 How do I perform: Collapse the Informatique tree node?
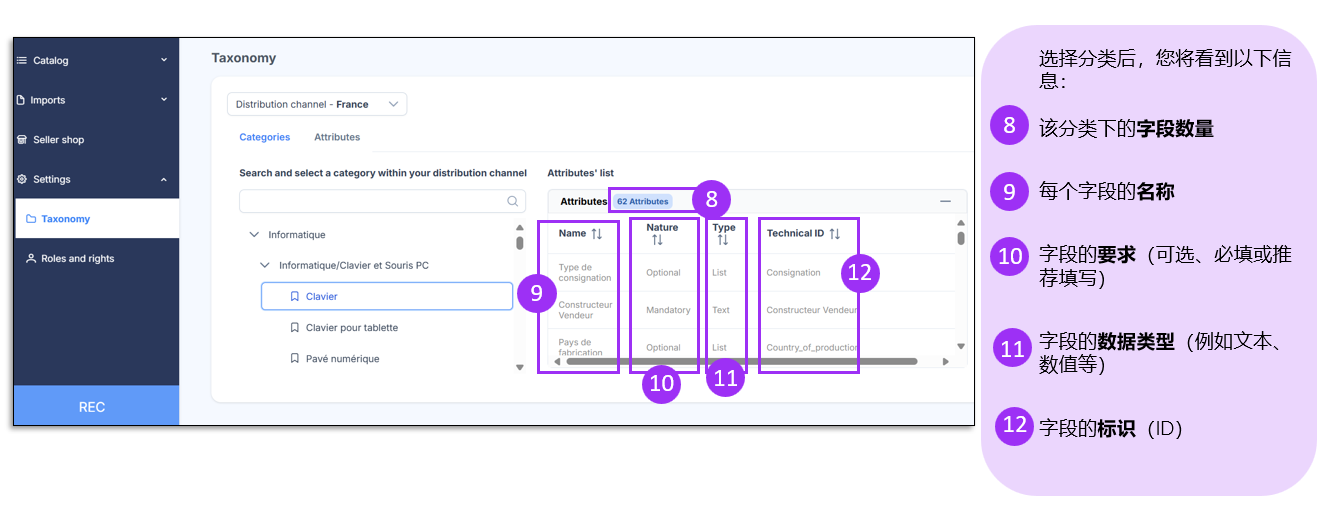click(253, 235)
